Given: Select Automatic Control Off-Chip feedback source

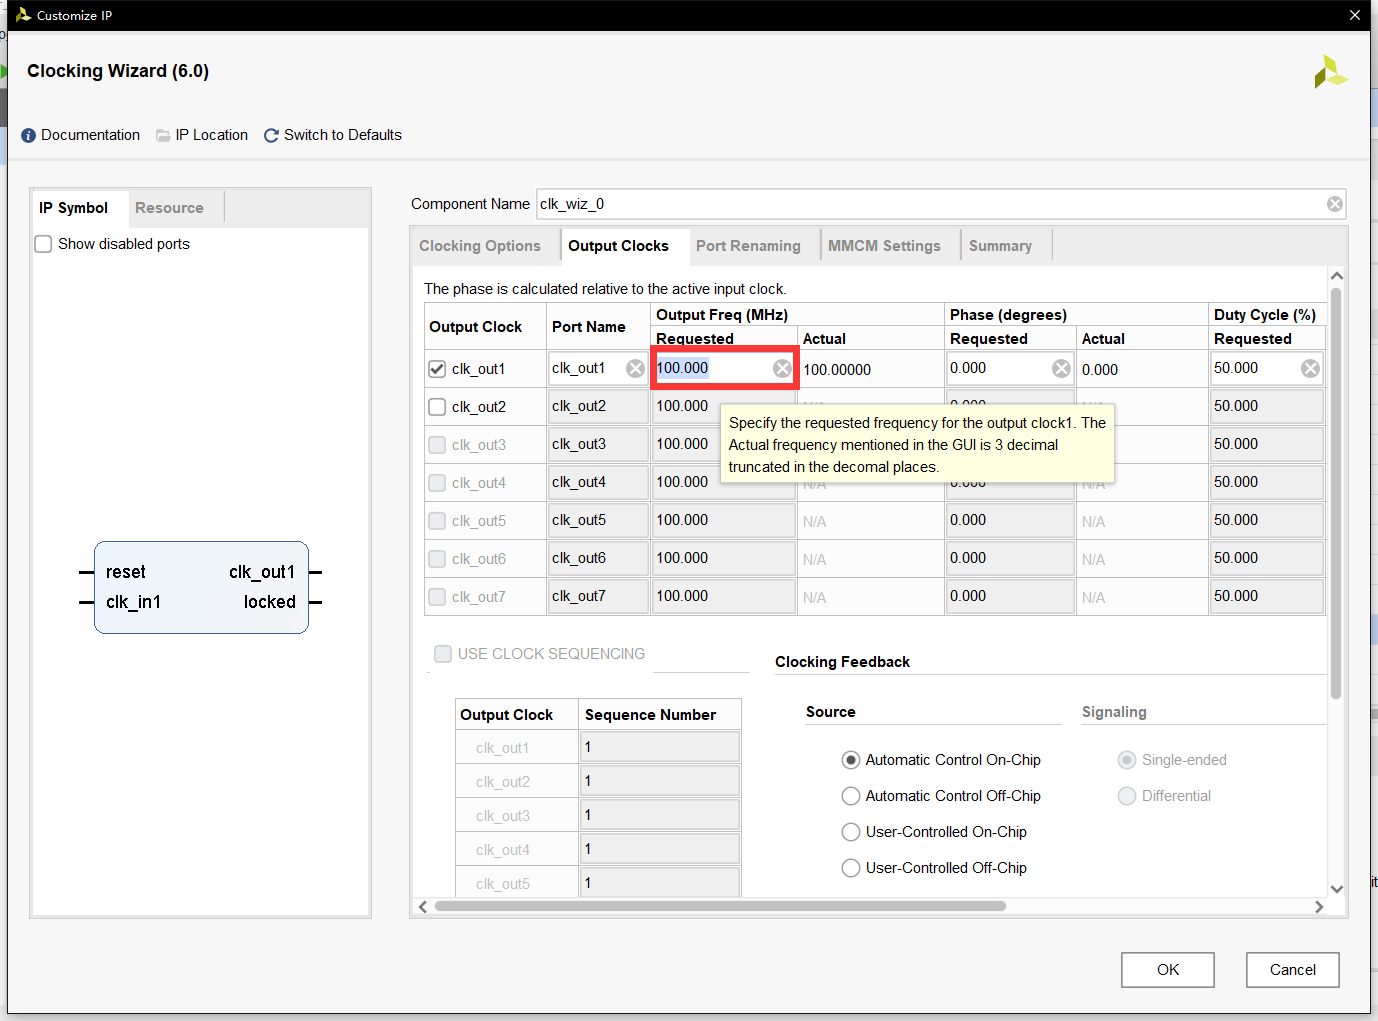Looking at the screenshot, I should [x=851, y=796].
